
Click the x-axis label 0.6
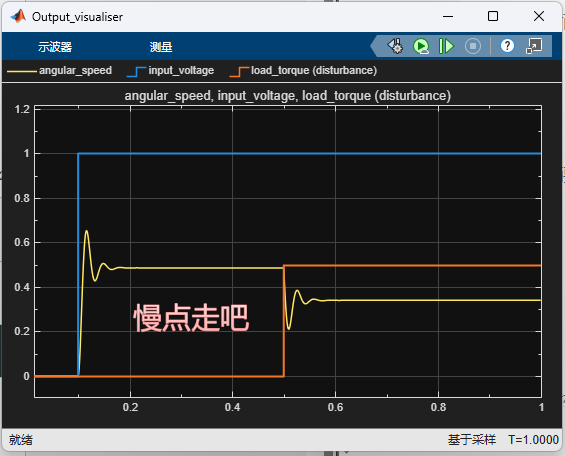pos(335,407)
